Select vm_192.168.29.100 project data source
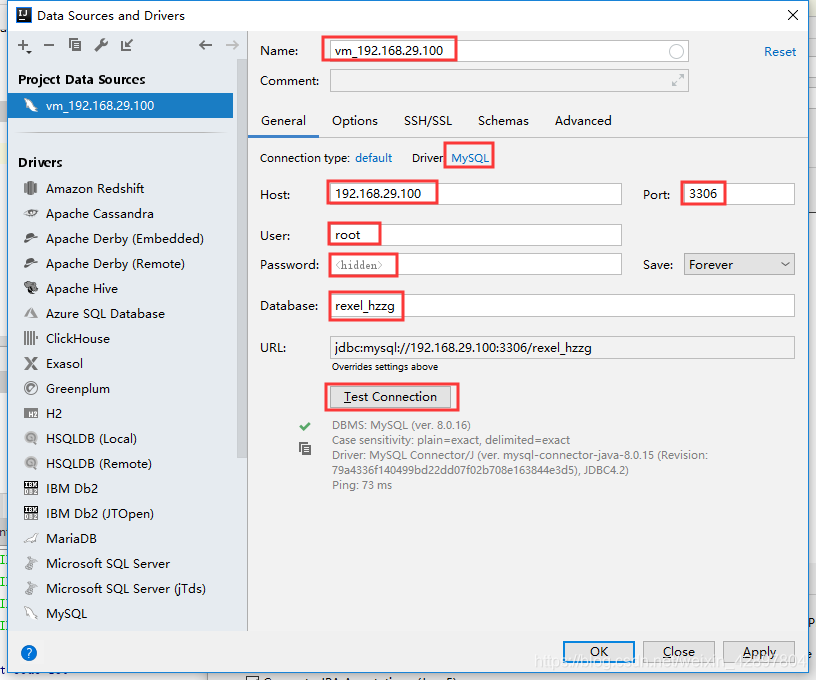This screenshot has height=680, width=816. (121, 106)
